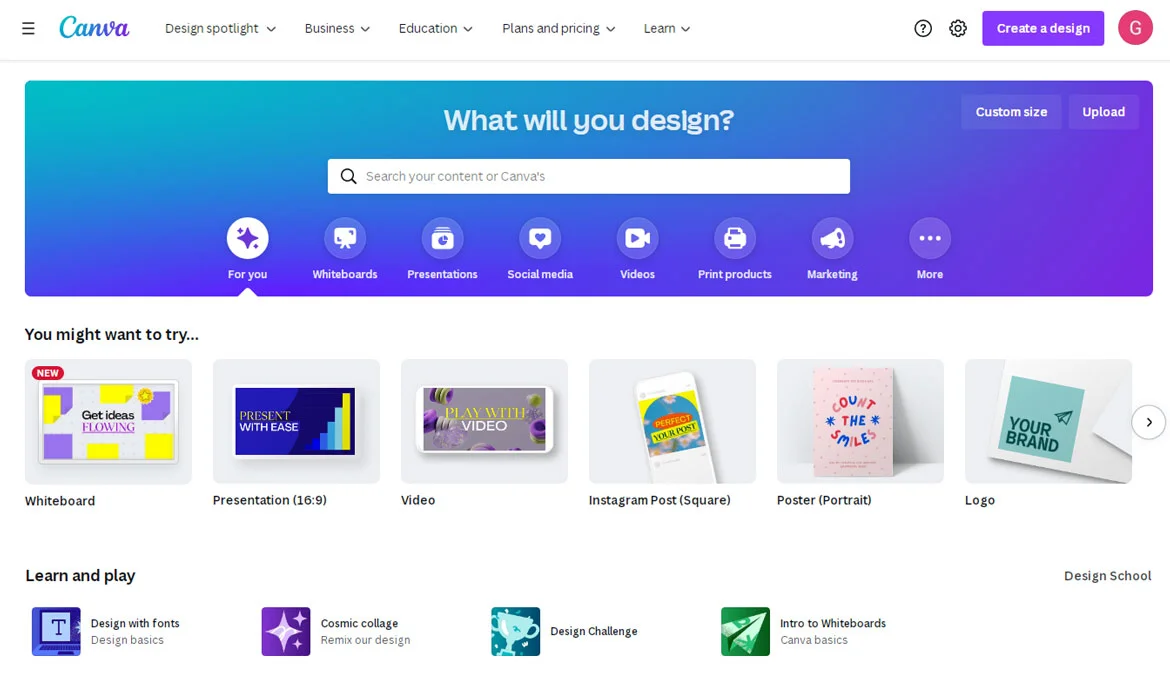Viewport: 1170px width, 694px height.
Task: Open the settings gear icon
Action: point(958,28)
